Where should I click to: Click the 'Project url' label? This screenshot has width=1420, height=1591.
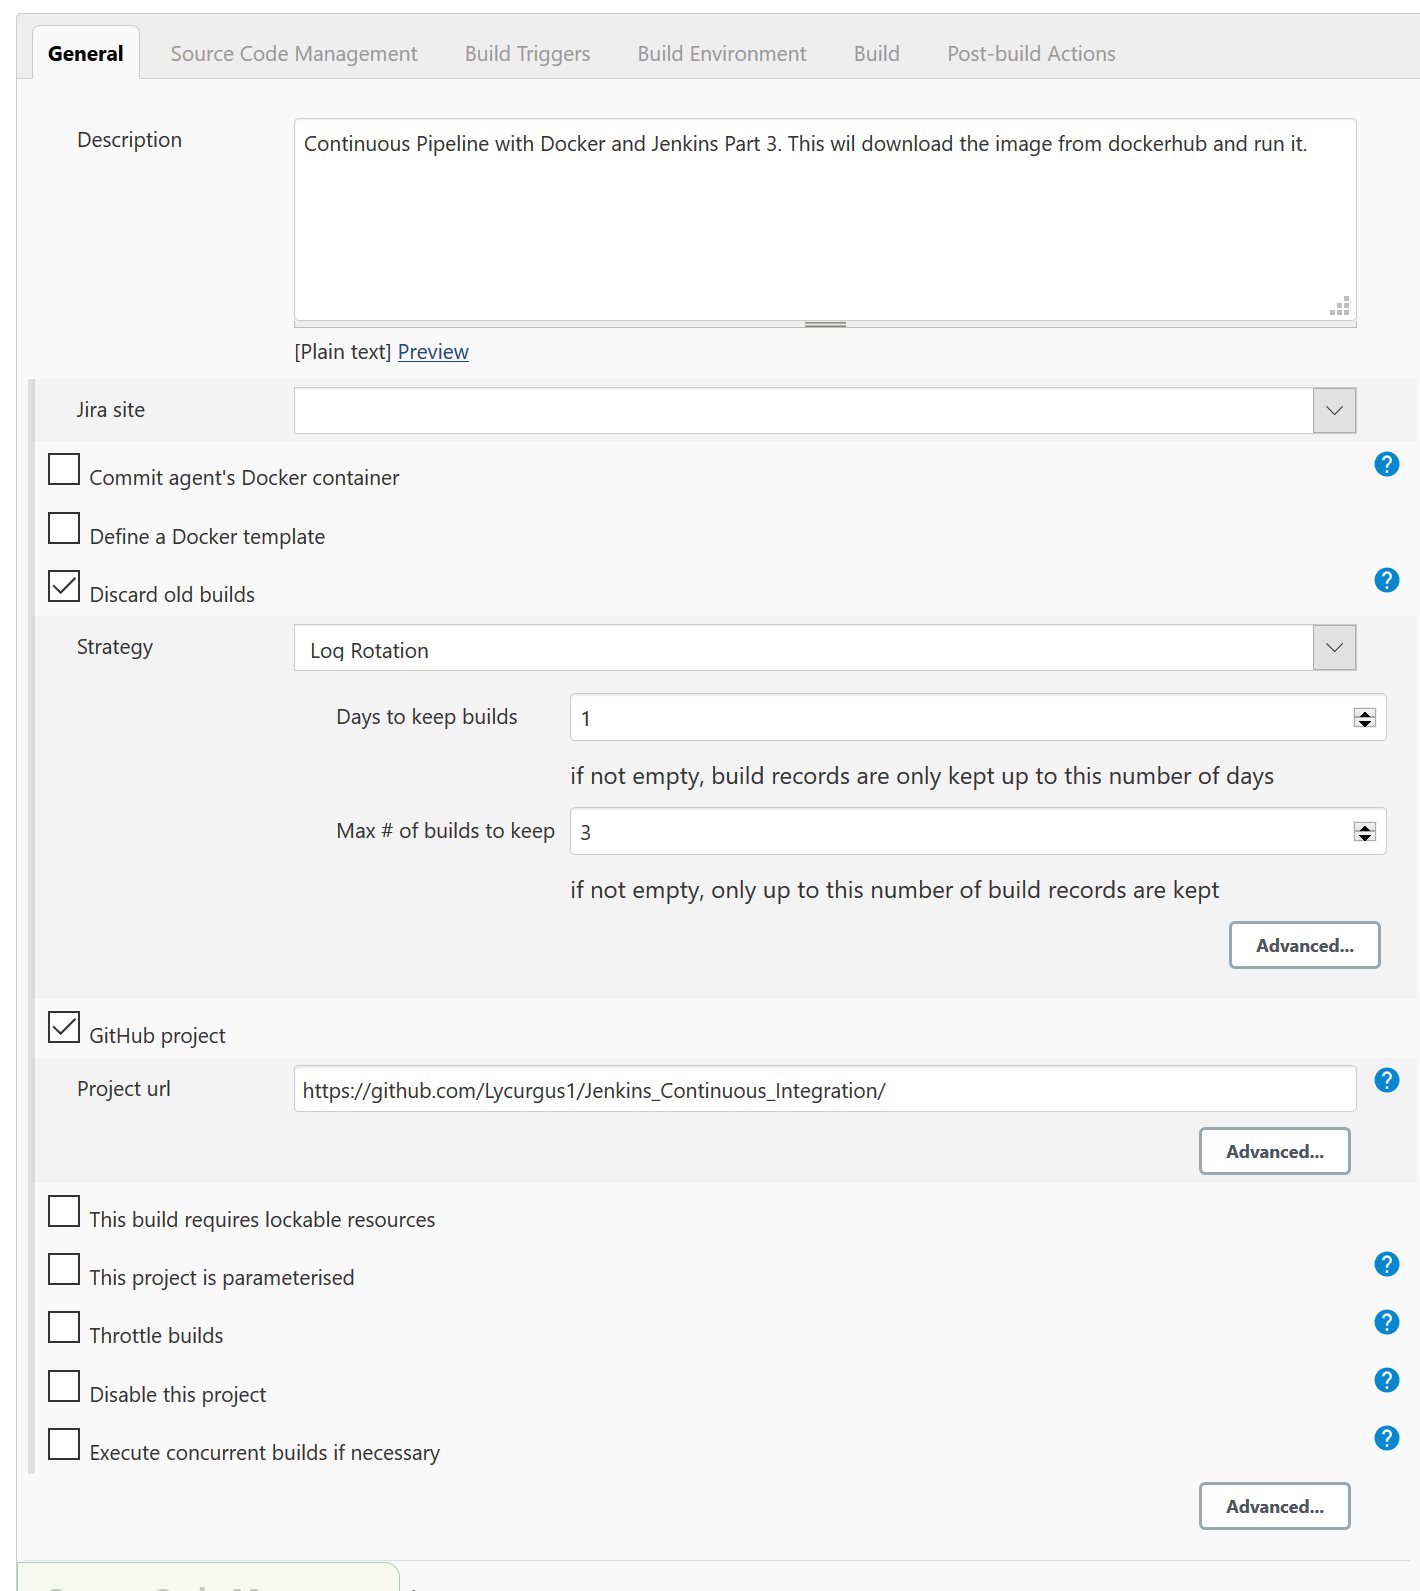coord(124,1089)
